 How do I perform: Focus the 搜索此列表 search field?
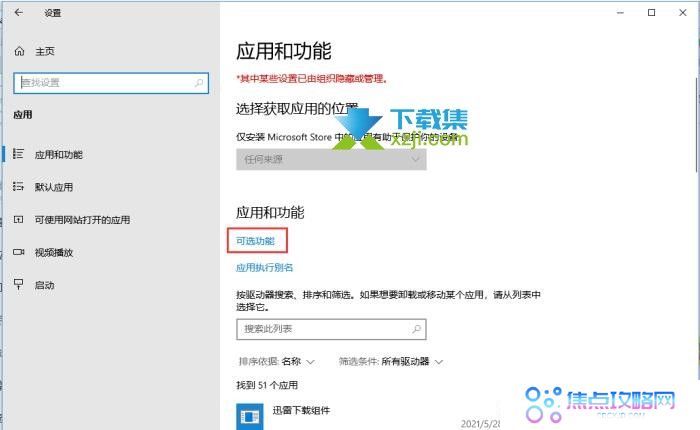(331, 329)
